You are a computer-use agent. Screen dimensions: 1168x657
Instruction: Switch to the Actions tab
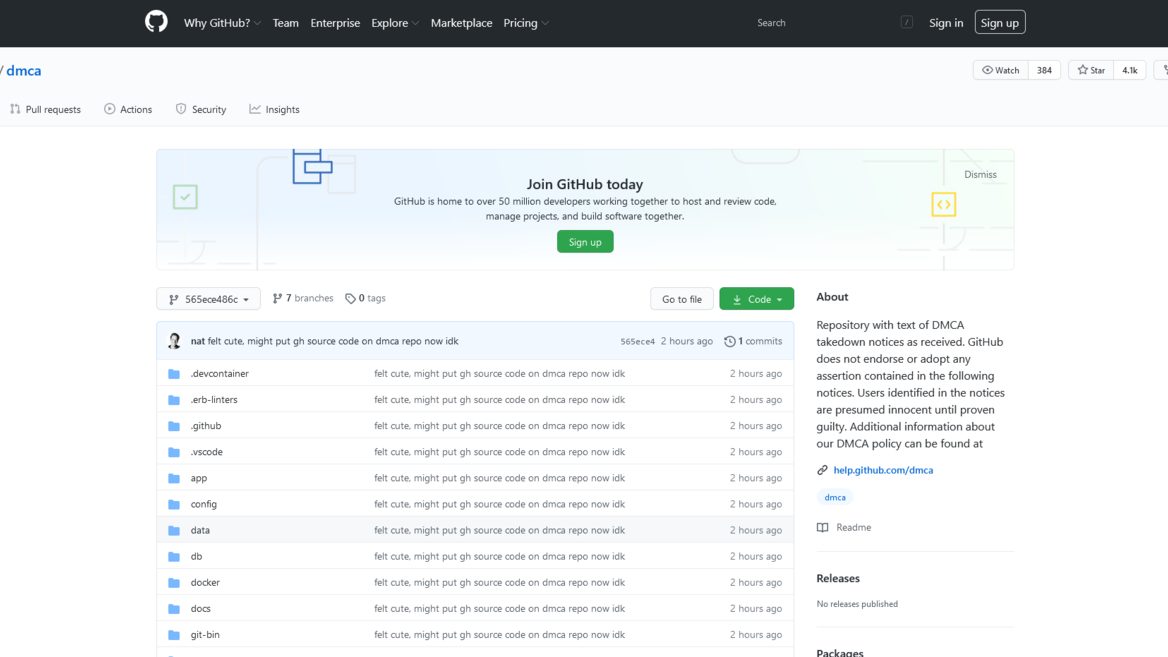[x=128, y=110]
